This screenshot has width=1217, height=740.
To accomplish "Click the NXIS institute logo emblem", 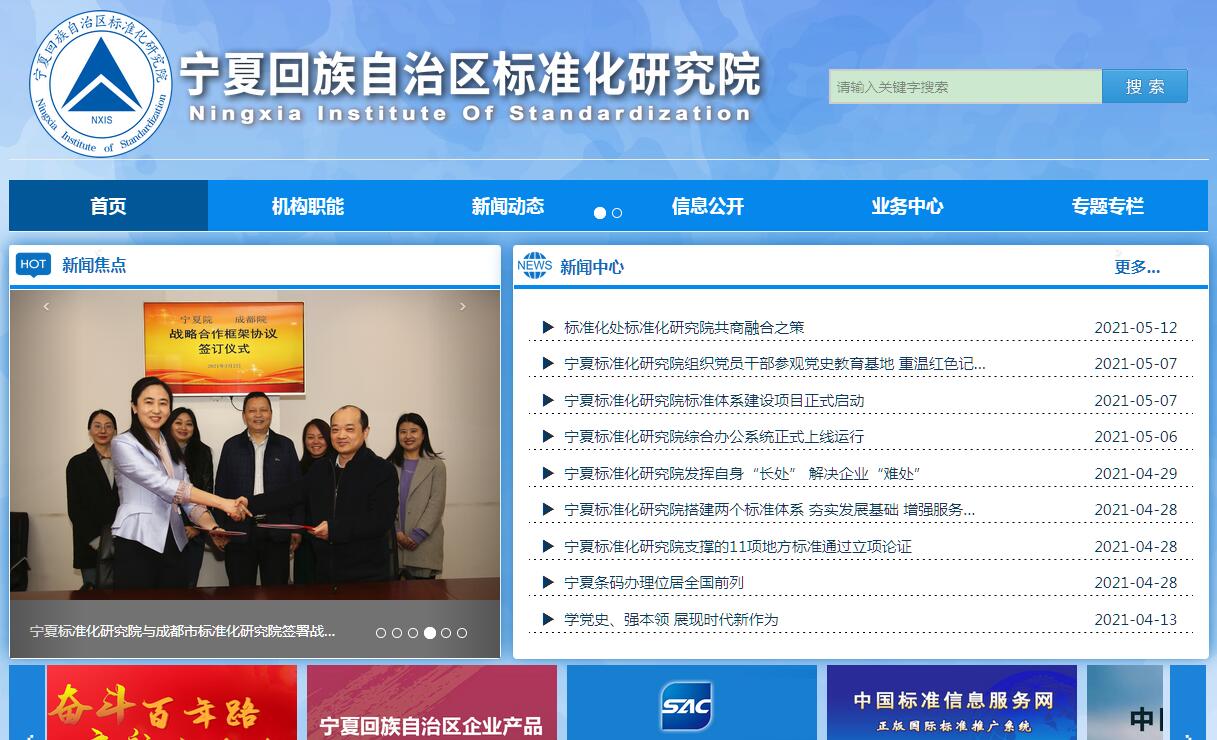I will click(x=101, y=83).
